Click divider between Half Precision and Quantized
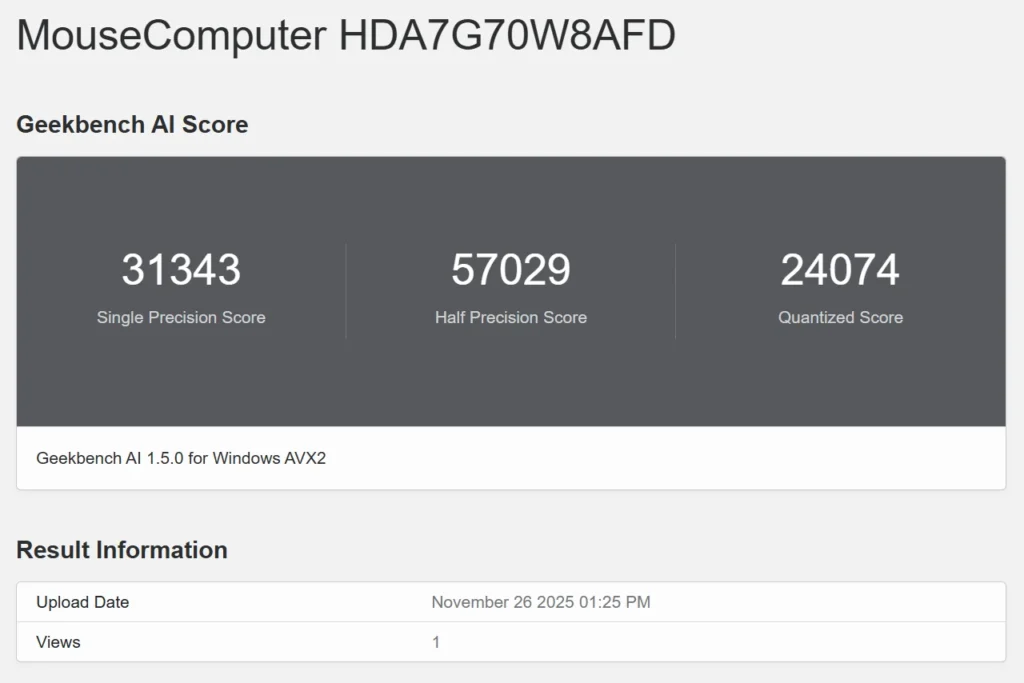1024x683 pixels. pos(675,291)
